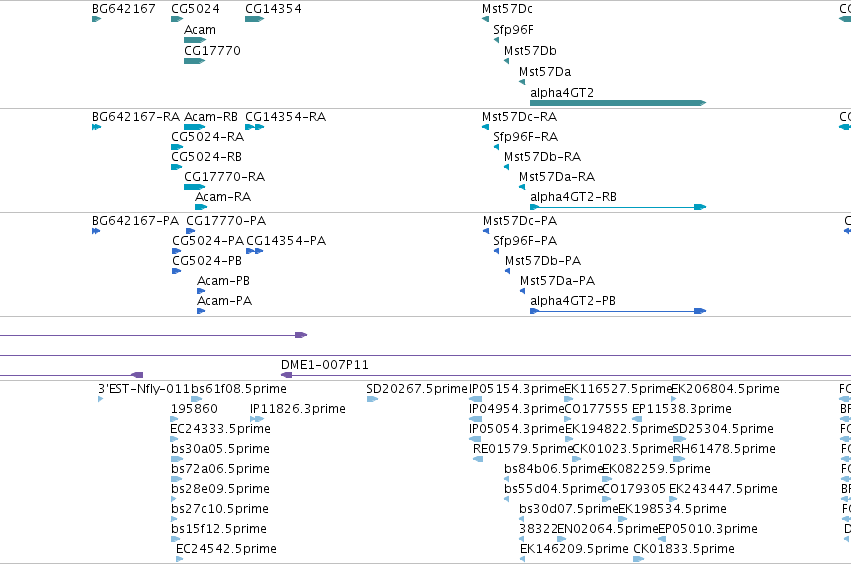851x564 pixels.
Task: Click EST EP11538.3prime
Action: click(x=682, y=409)
